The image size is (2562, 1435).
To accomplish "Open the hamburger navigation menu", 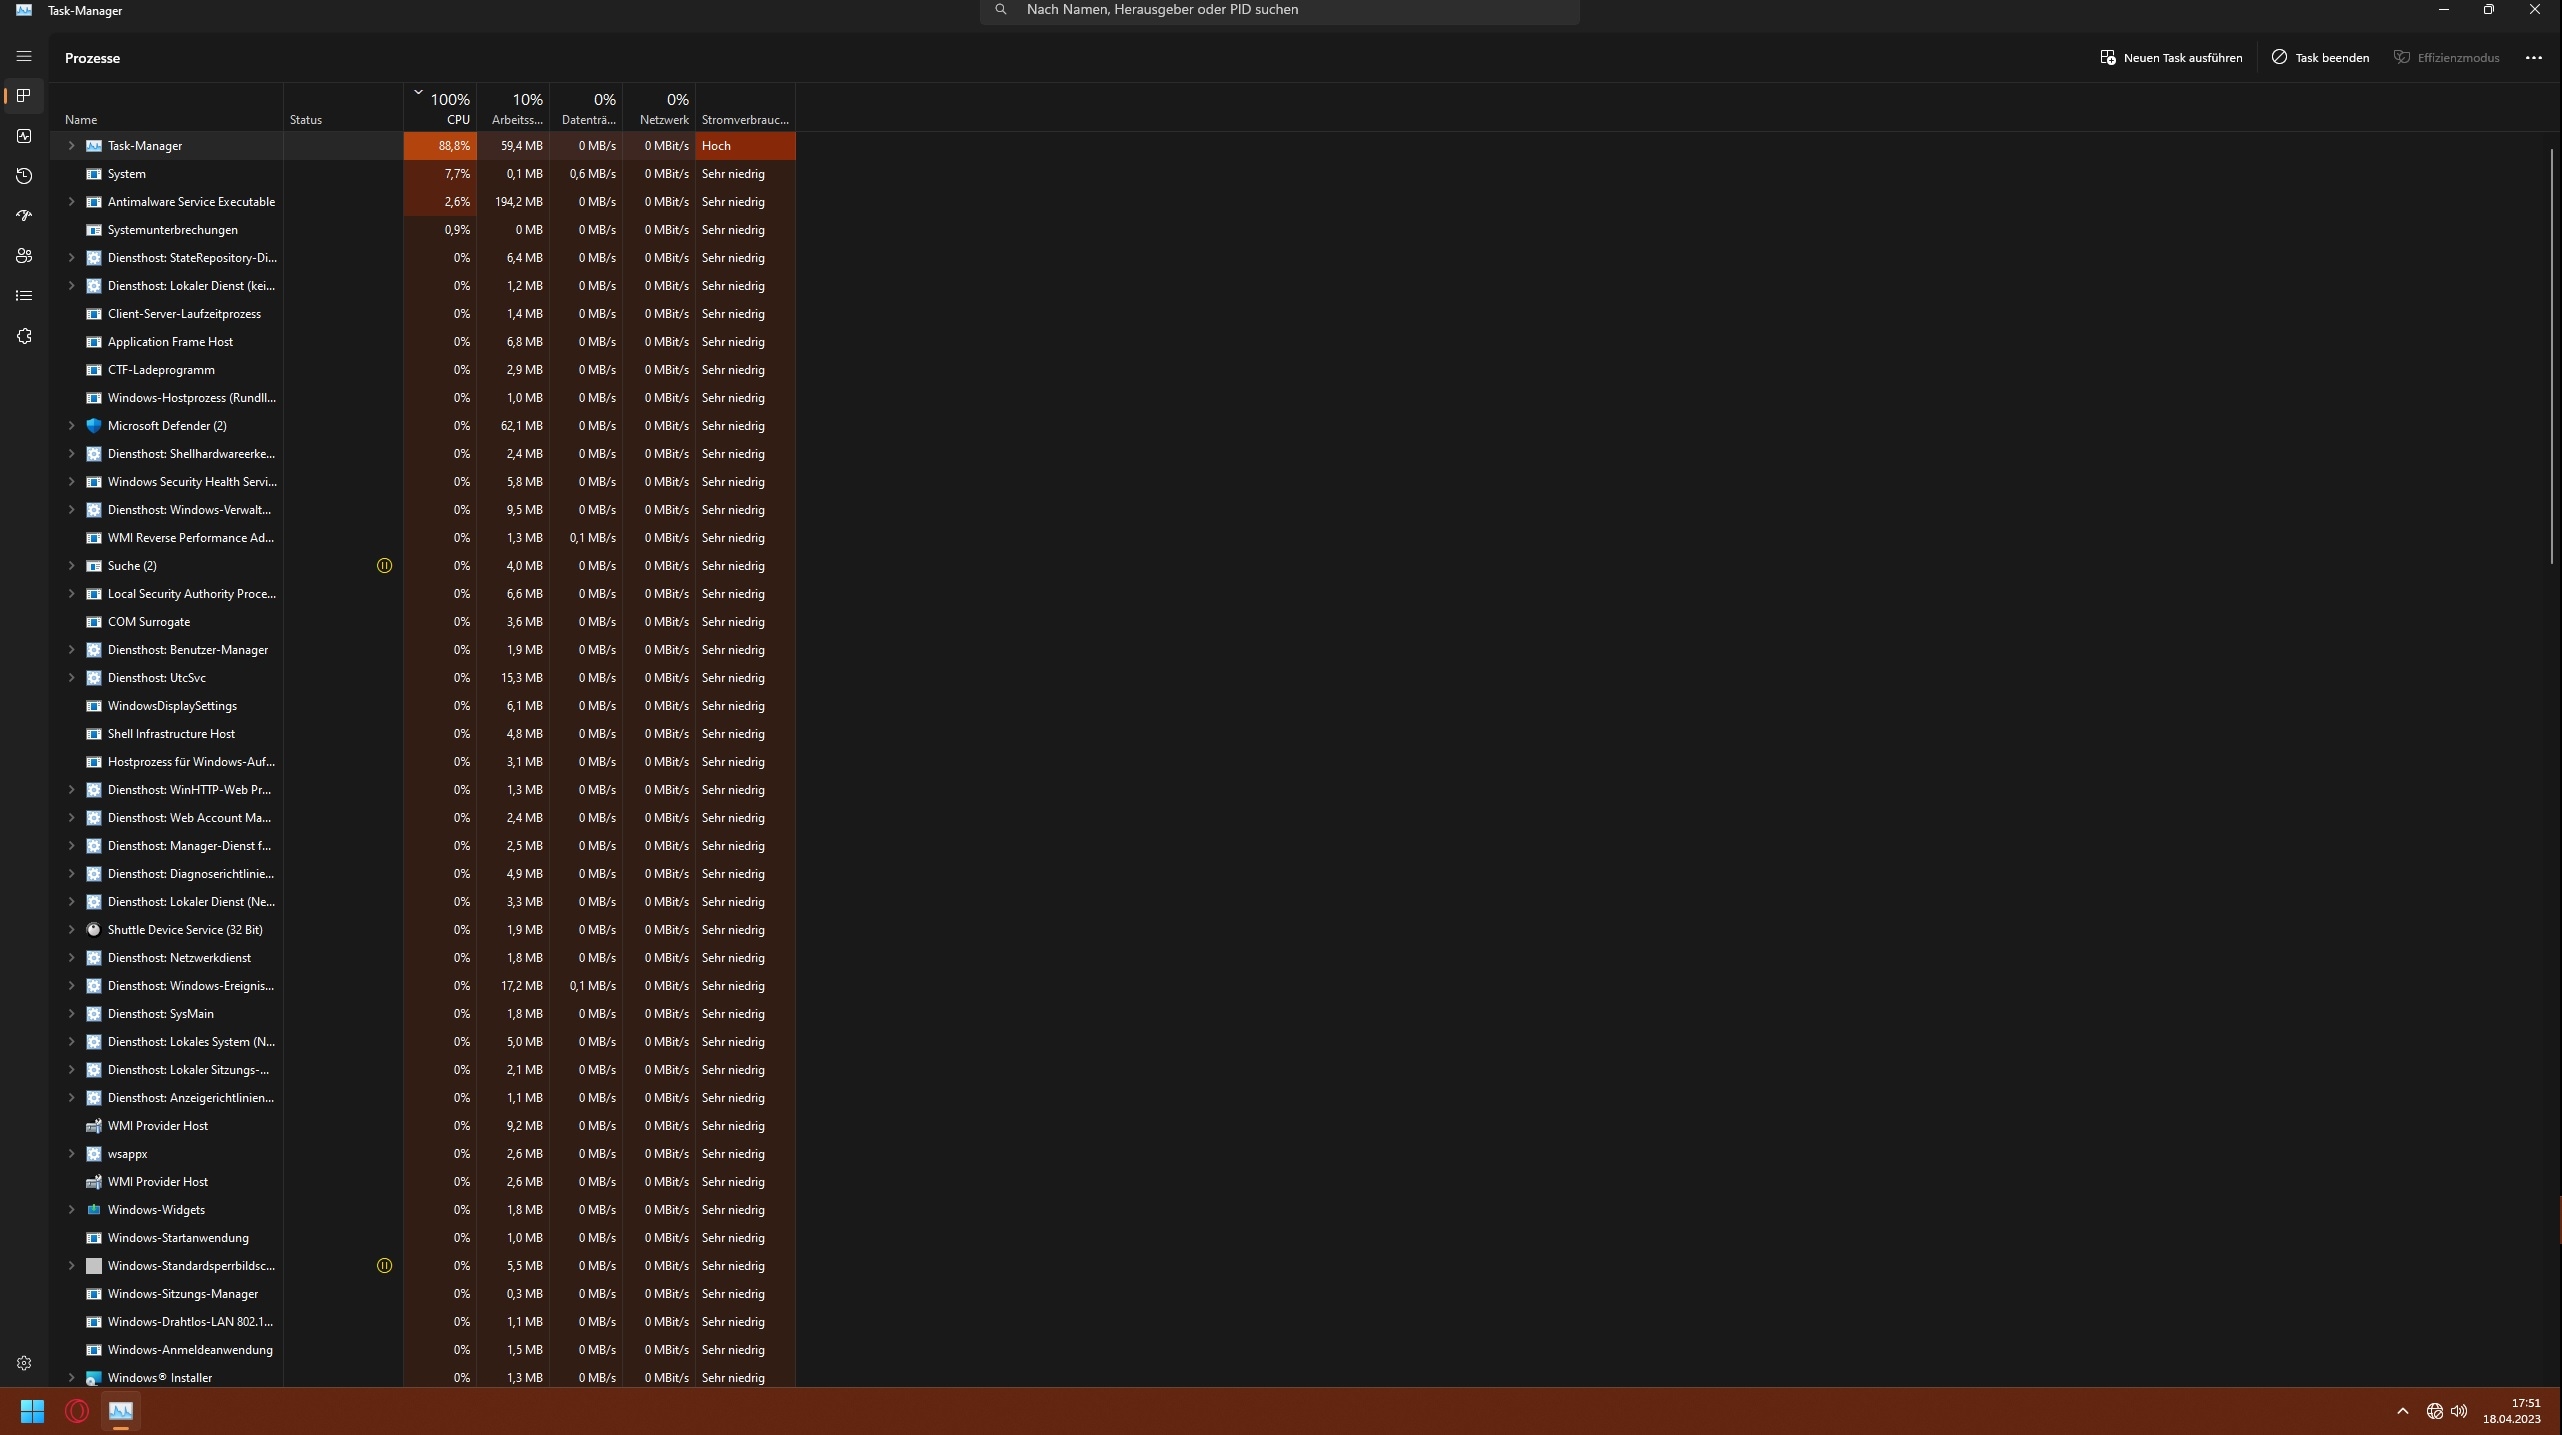I will pyautogui.click(x=24, y=57).
